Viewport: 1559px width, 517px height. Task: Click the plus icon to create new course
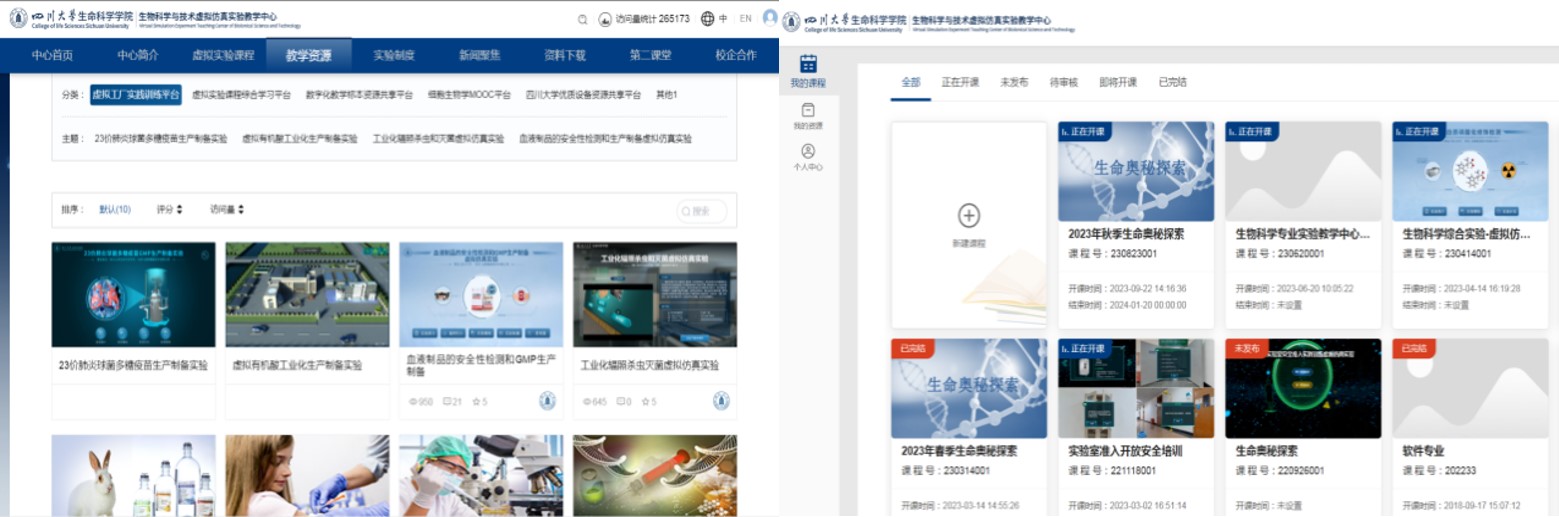968,215
